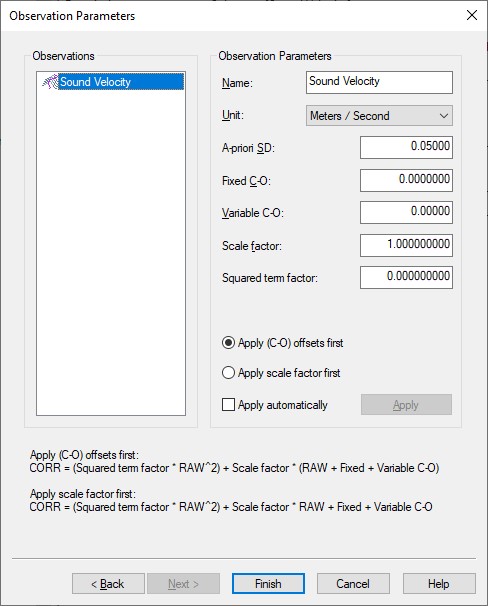The image size is (488, 606).
Task: Click the Unit: label
Action: coord(233,115)
